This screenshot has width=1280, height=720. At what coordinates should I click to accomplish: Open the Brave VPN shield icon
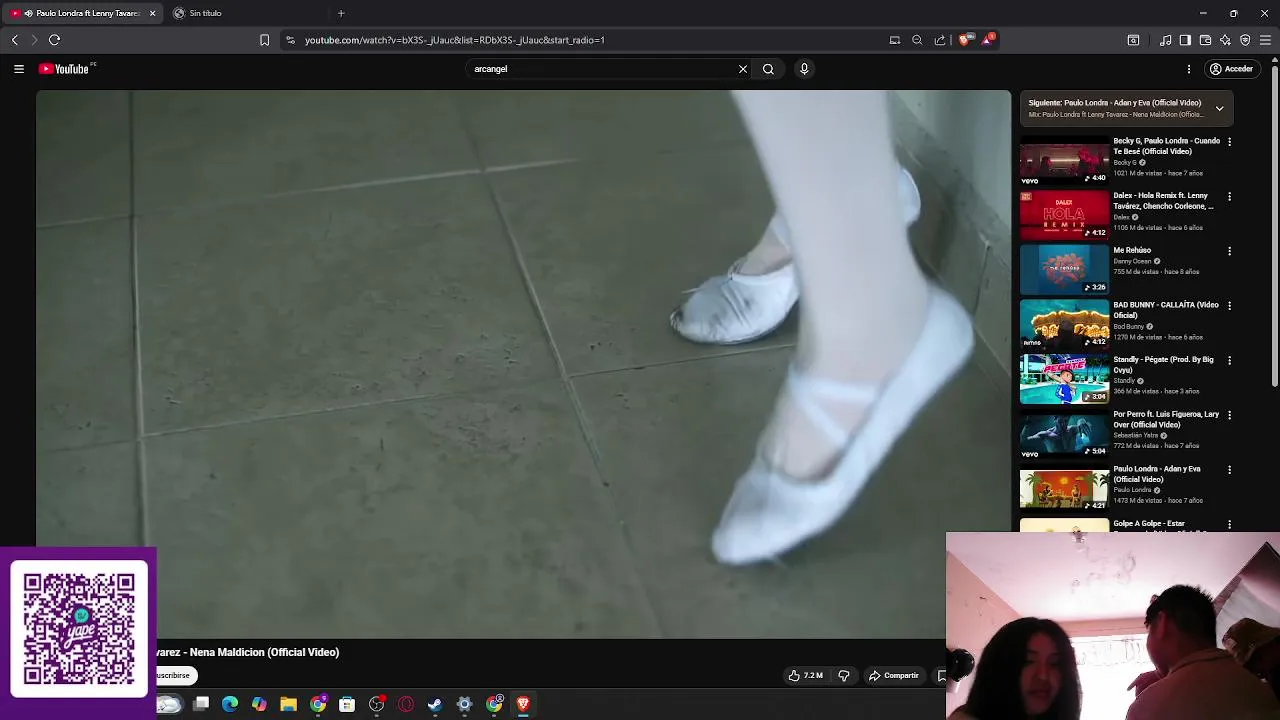1245,40
